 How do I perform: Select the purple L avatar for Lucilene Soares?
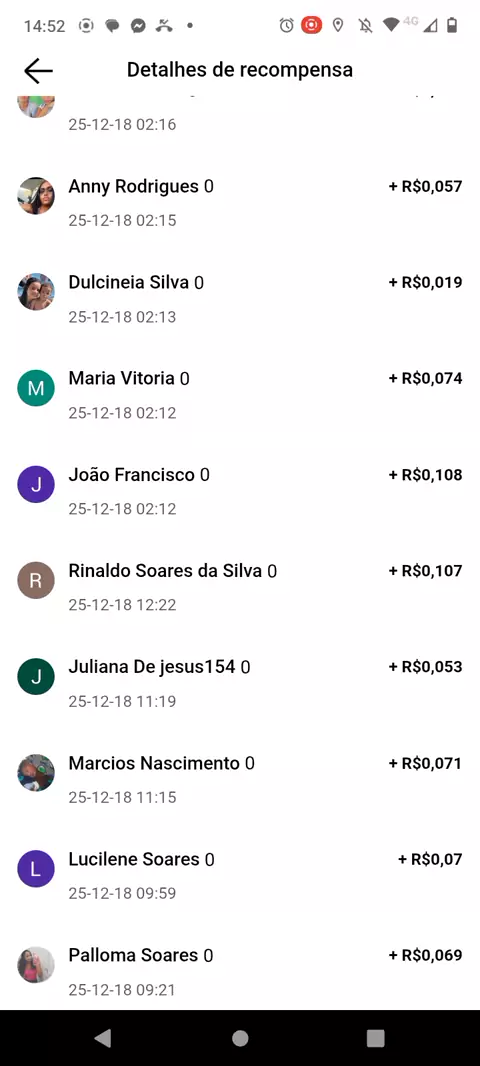point(35,868)
